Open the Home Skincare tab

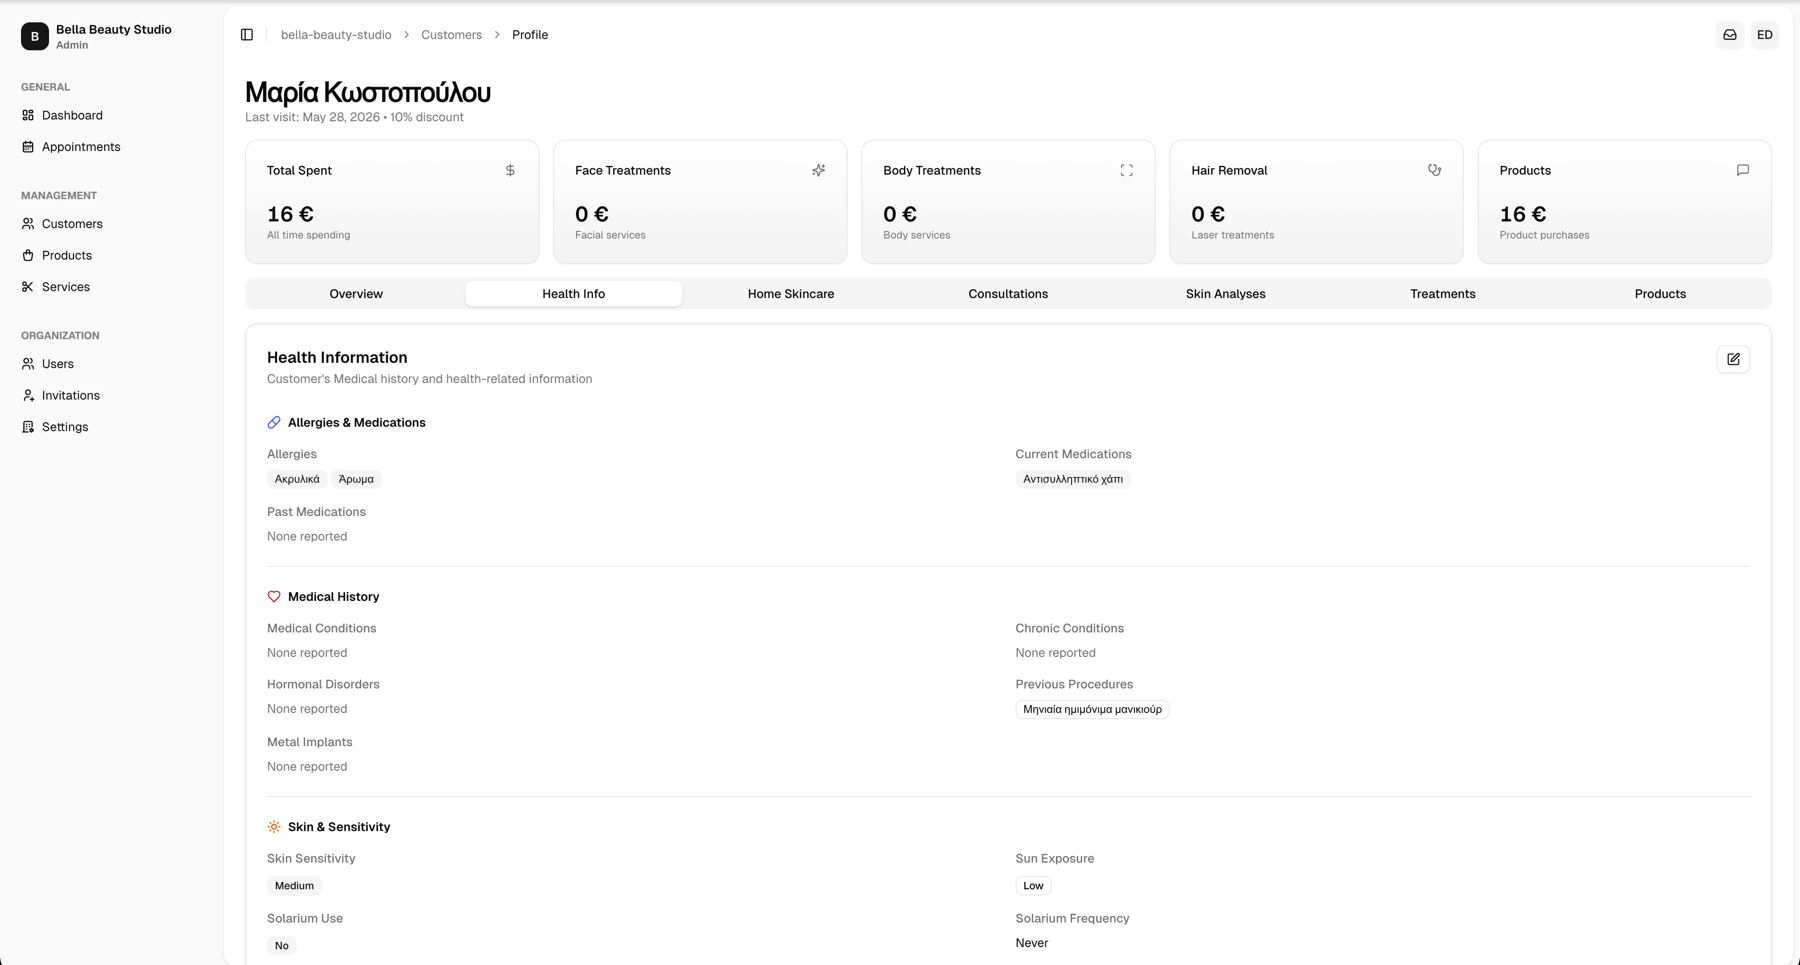pyautogui.click(x=791, y=294)
